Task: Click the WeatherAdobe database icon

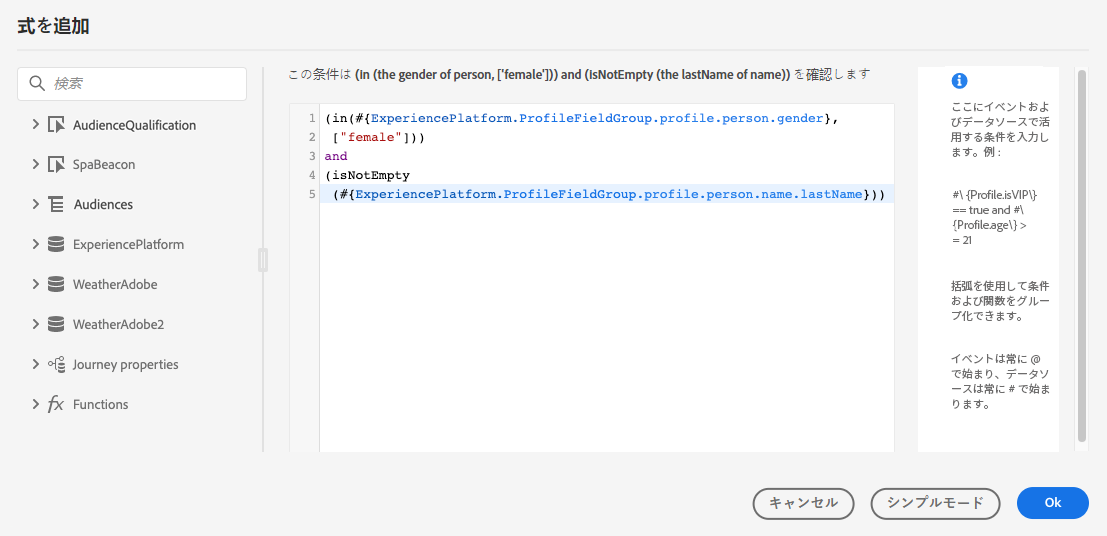Action: (x=56, y=284)
